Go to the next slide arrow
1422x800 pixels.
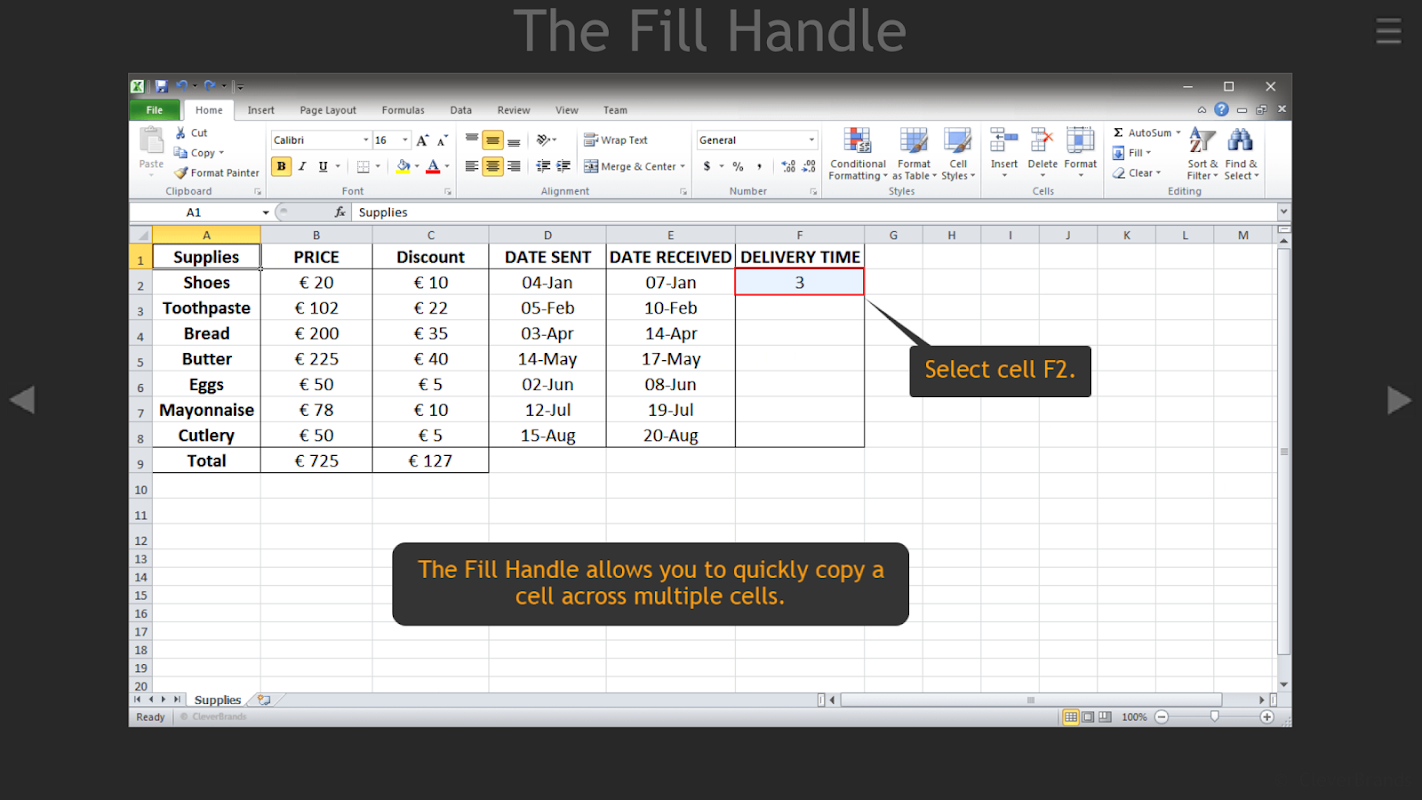click(x=1399, y=399)
